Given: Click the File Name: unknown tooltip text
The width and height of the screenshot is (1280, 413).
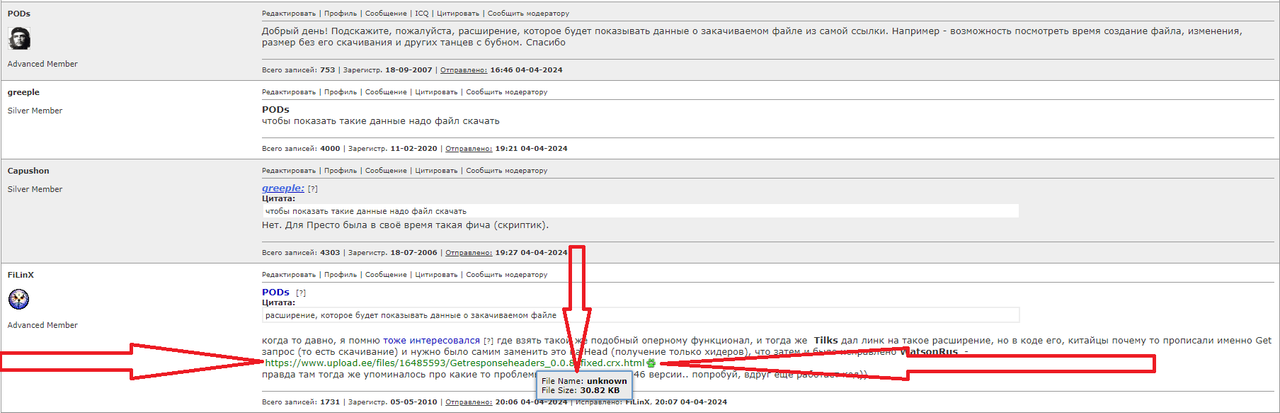Looking at the screenshot, I should tap(584, 381).
